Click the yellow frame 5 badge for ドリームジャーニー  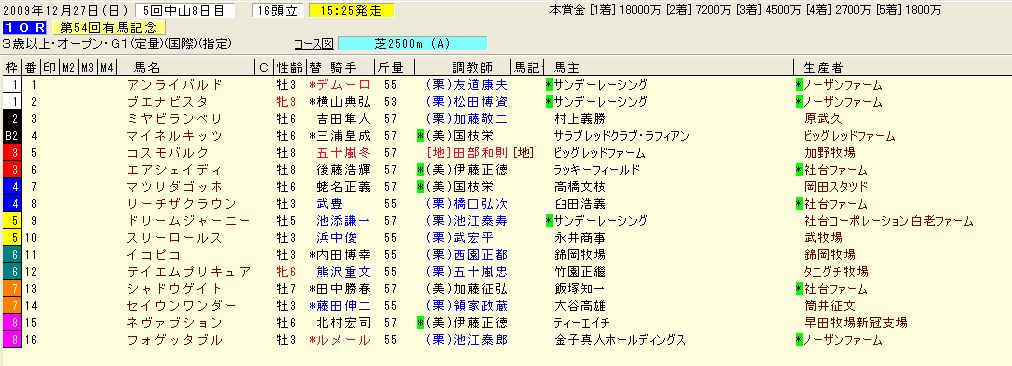[12, 221]
